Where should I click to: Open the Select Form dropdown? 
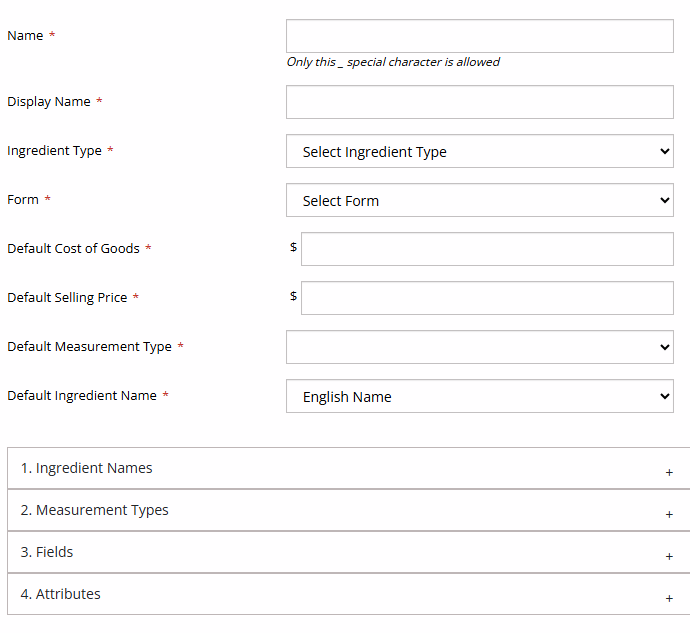[x=479, y=201]
